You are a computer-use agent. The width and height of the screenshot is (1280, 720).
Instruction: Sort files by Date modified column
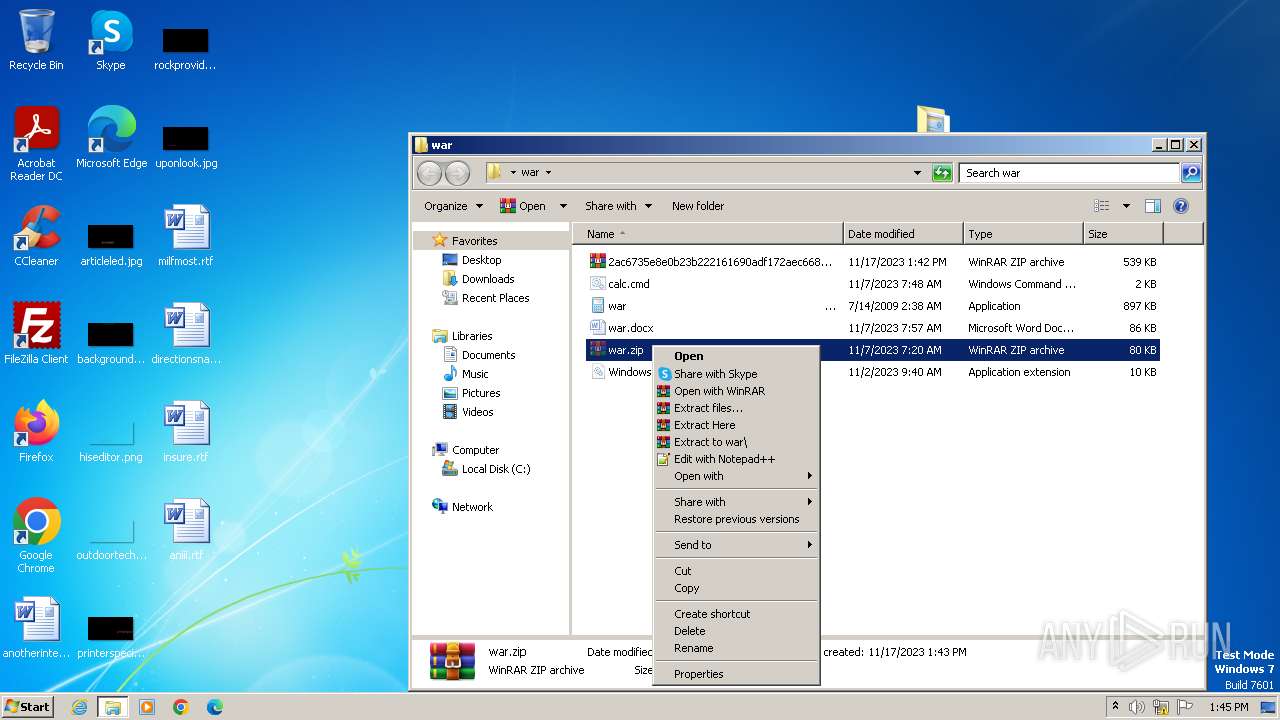point(903,234)
